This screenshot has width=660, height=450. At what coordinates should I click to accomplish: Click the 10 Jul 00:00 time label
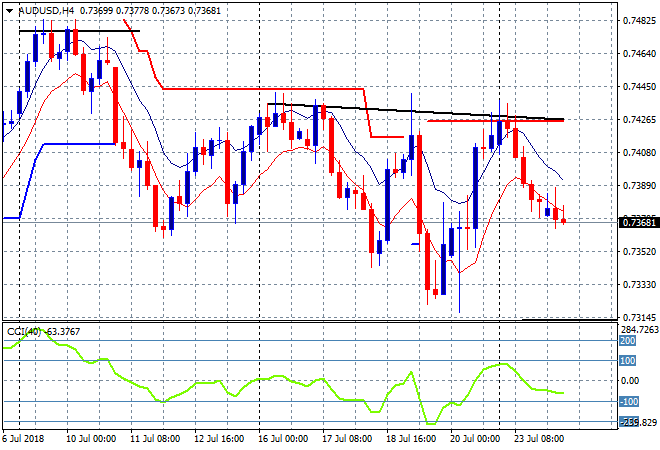91,439
